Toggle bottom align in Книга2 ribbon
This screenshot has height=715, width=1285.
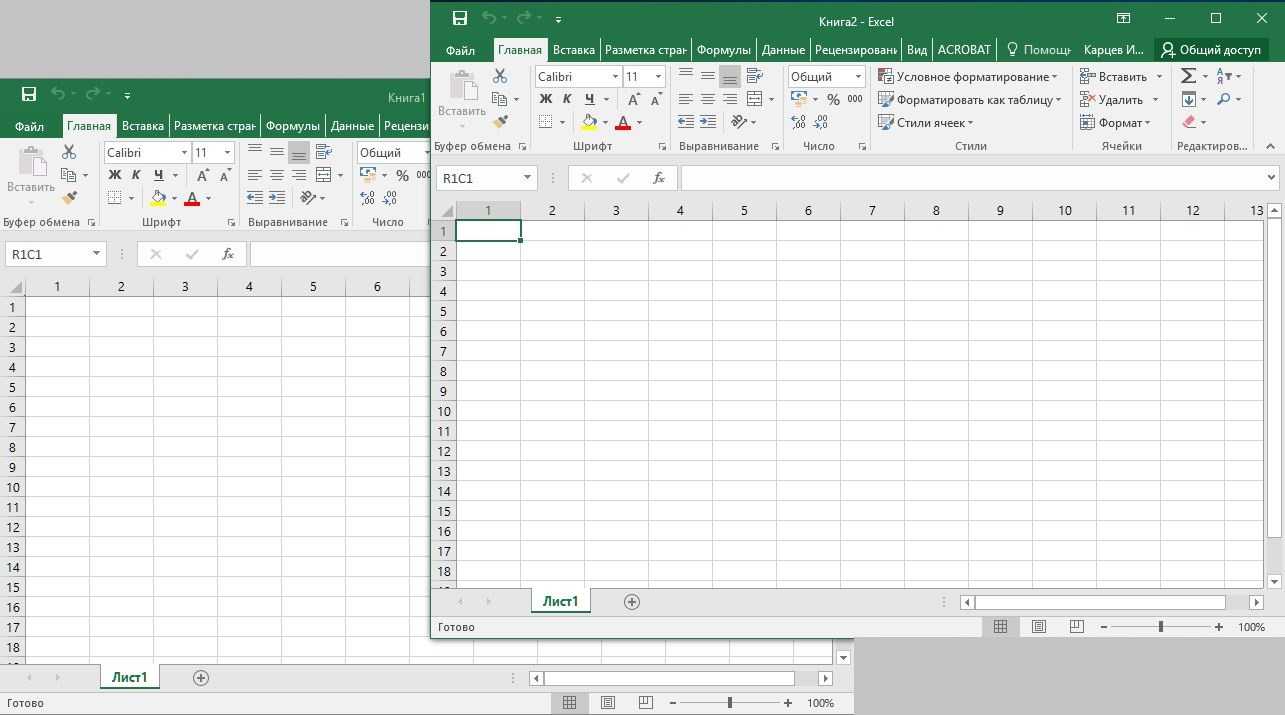pyautogui.click(x=730, y=76)
